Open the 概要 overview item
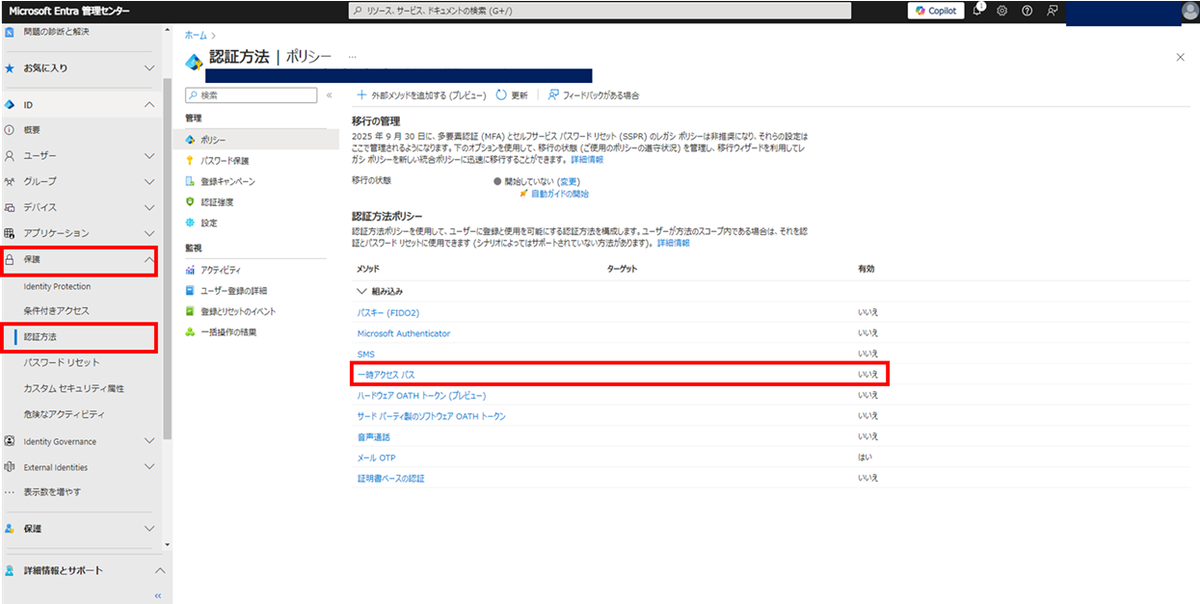 click(32, 130)
